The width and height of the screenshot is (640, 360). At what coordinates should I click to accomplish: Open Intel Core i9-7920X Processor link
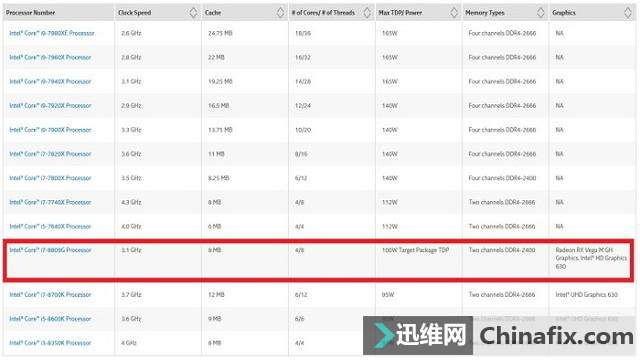coord(50,106)
